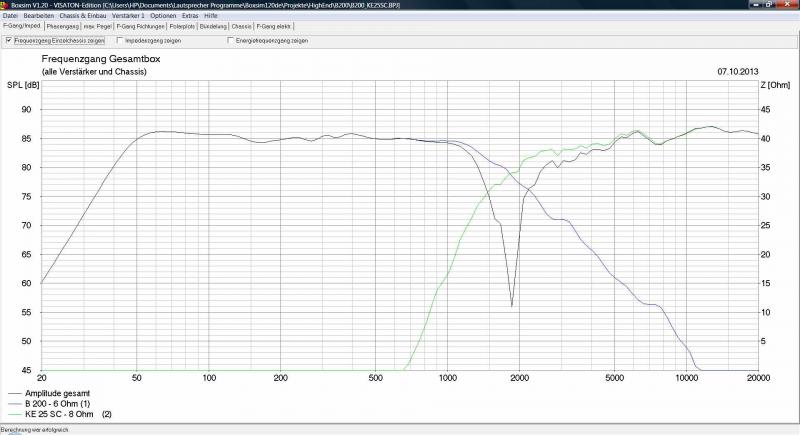
Task: Uncheck Frequenzgang Einzelchassis zeigen
Action: [x=9, y=41]
